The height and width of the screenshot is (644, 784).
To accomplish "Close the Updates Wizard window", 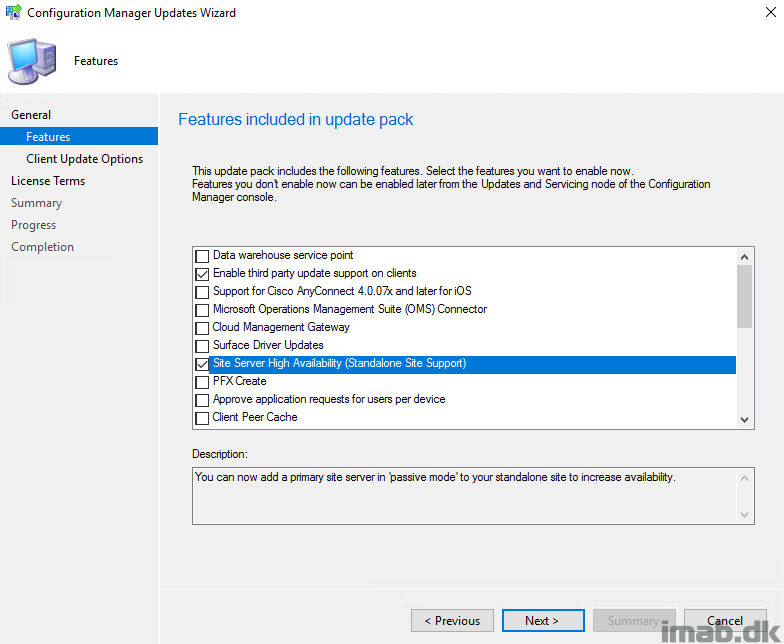I will [x=770, y=12].
